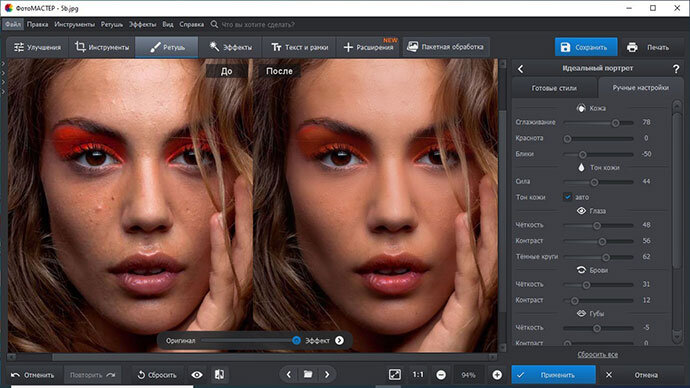
Task: Go back with the panel's left arrow
Action: coord(521,69)
